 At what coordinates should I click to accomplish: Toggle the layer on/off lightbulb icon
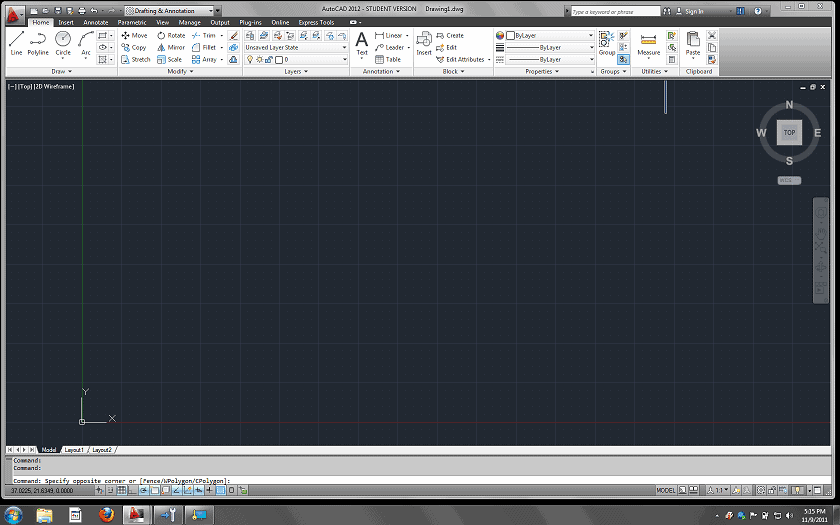click(x=250, y=59)
